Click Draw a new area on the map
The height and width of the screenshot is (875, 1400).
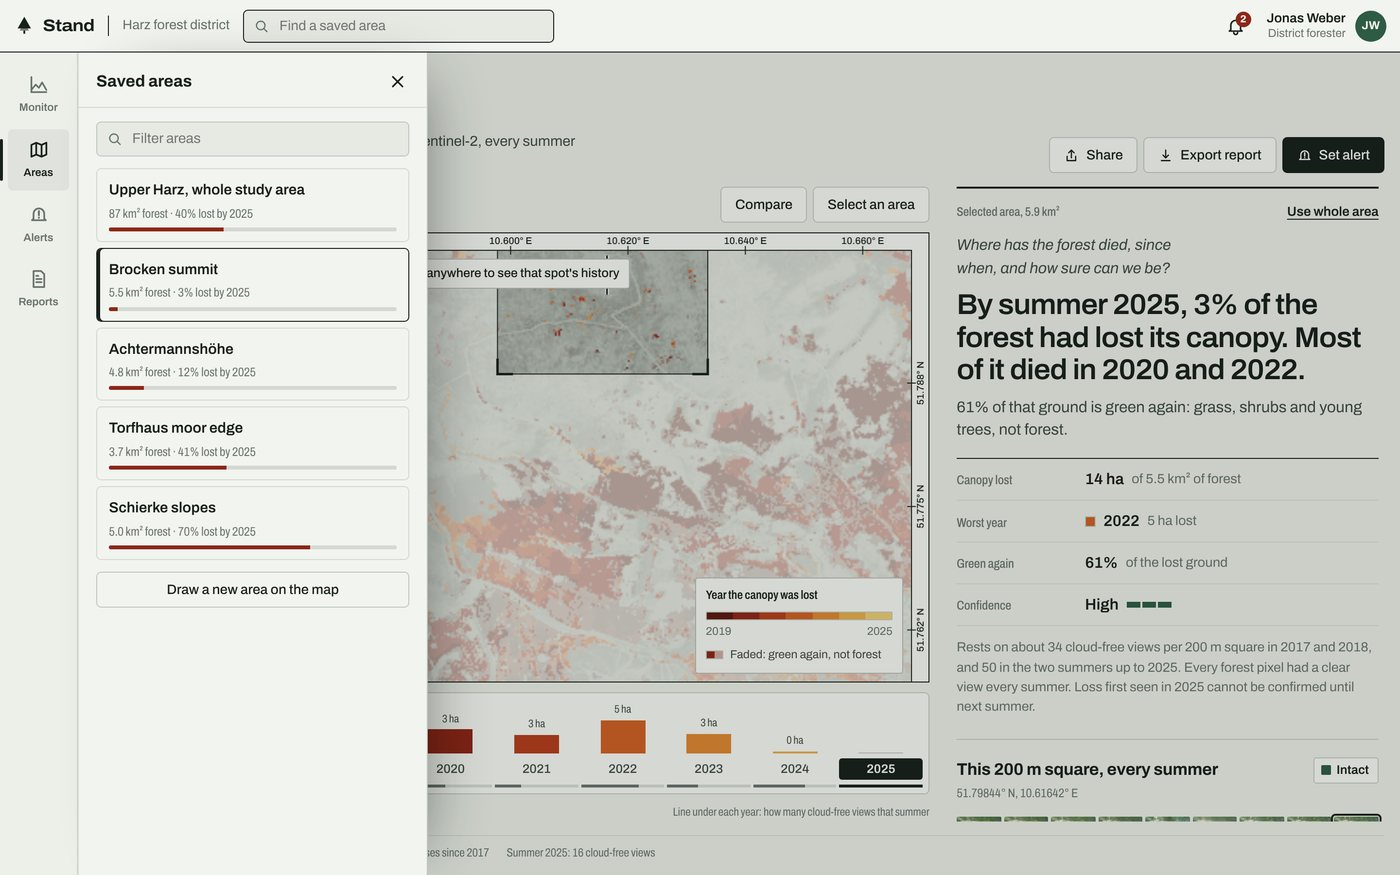tap(253, 590)
